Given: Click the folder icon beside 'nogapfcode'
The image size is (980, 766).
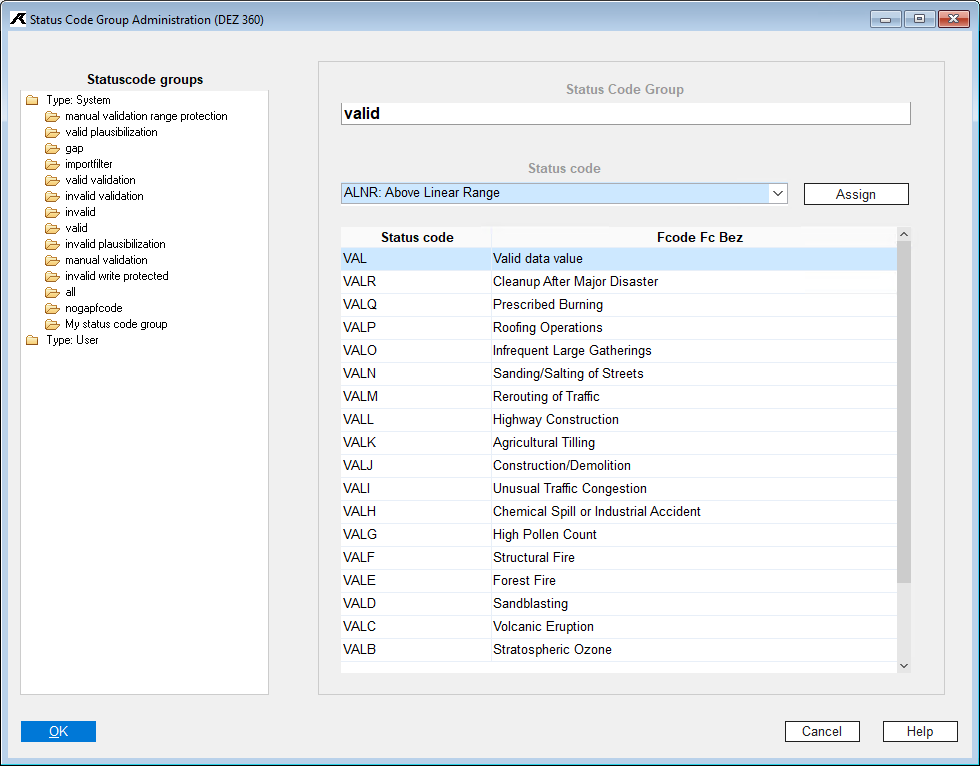Looking at the screenshot, I should tap(52, 308).
